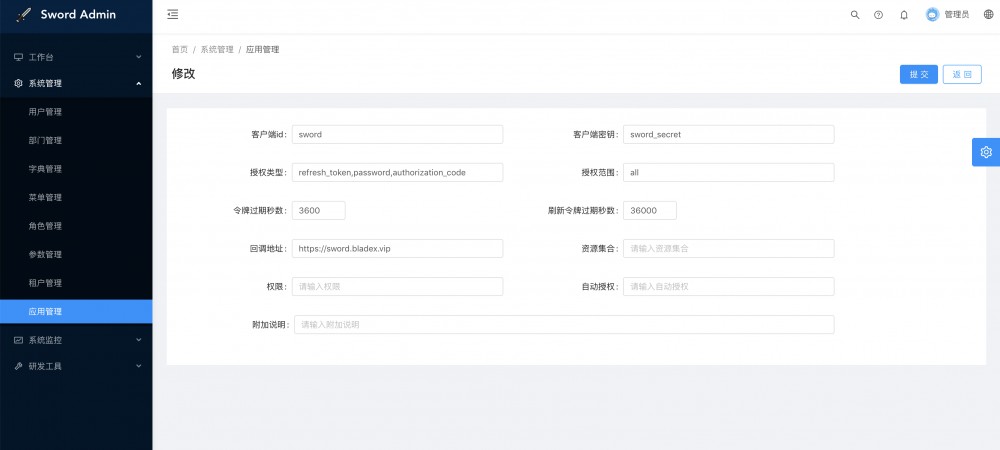This screenshot has height=450, width=1000.
Task: Click the 系统监控 chart icon
Action: tap(18, 340)
